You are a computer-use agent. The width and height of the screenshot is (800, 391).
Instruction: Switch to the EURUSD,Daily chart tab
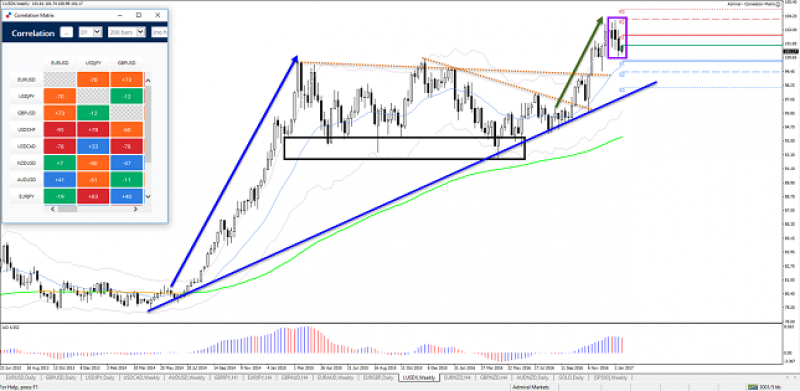20,378
